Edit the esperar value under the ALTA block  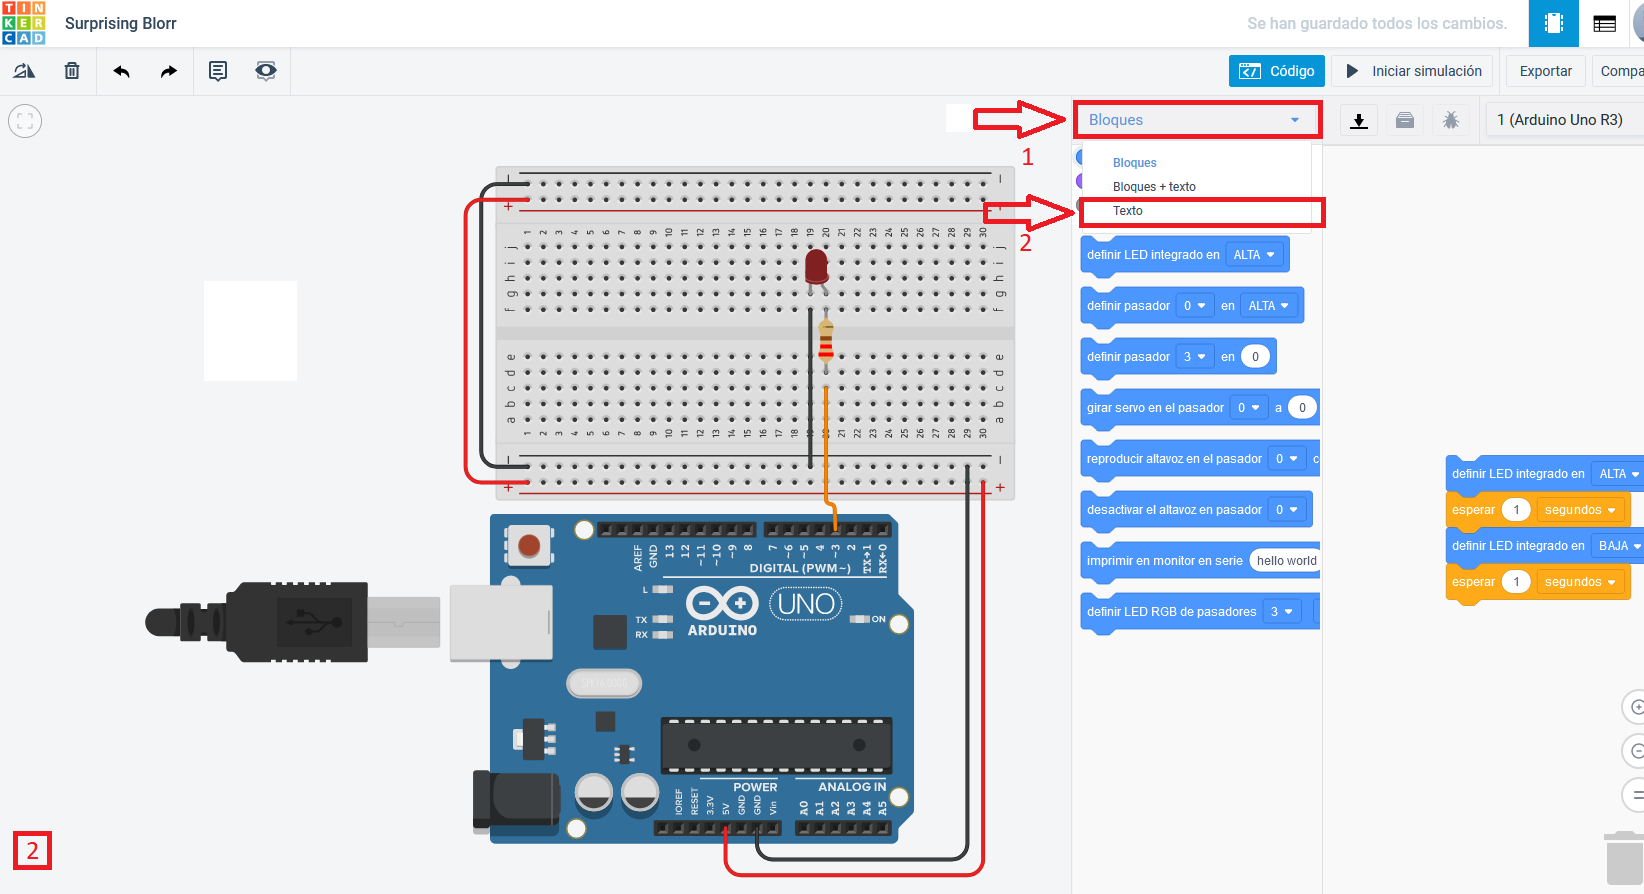[1516, 510]
